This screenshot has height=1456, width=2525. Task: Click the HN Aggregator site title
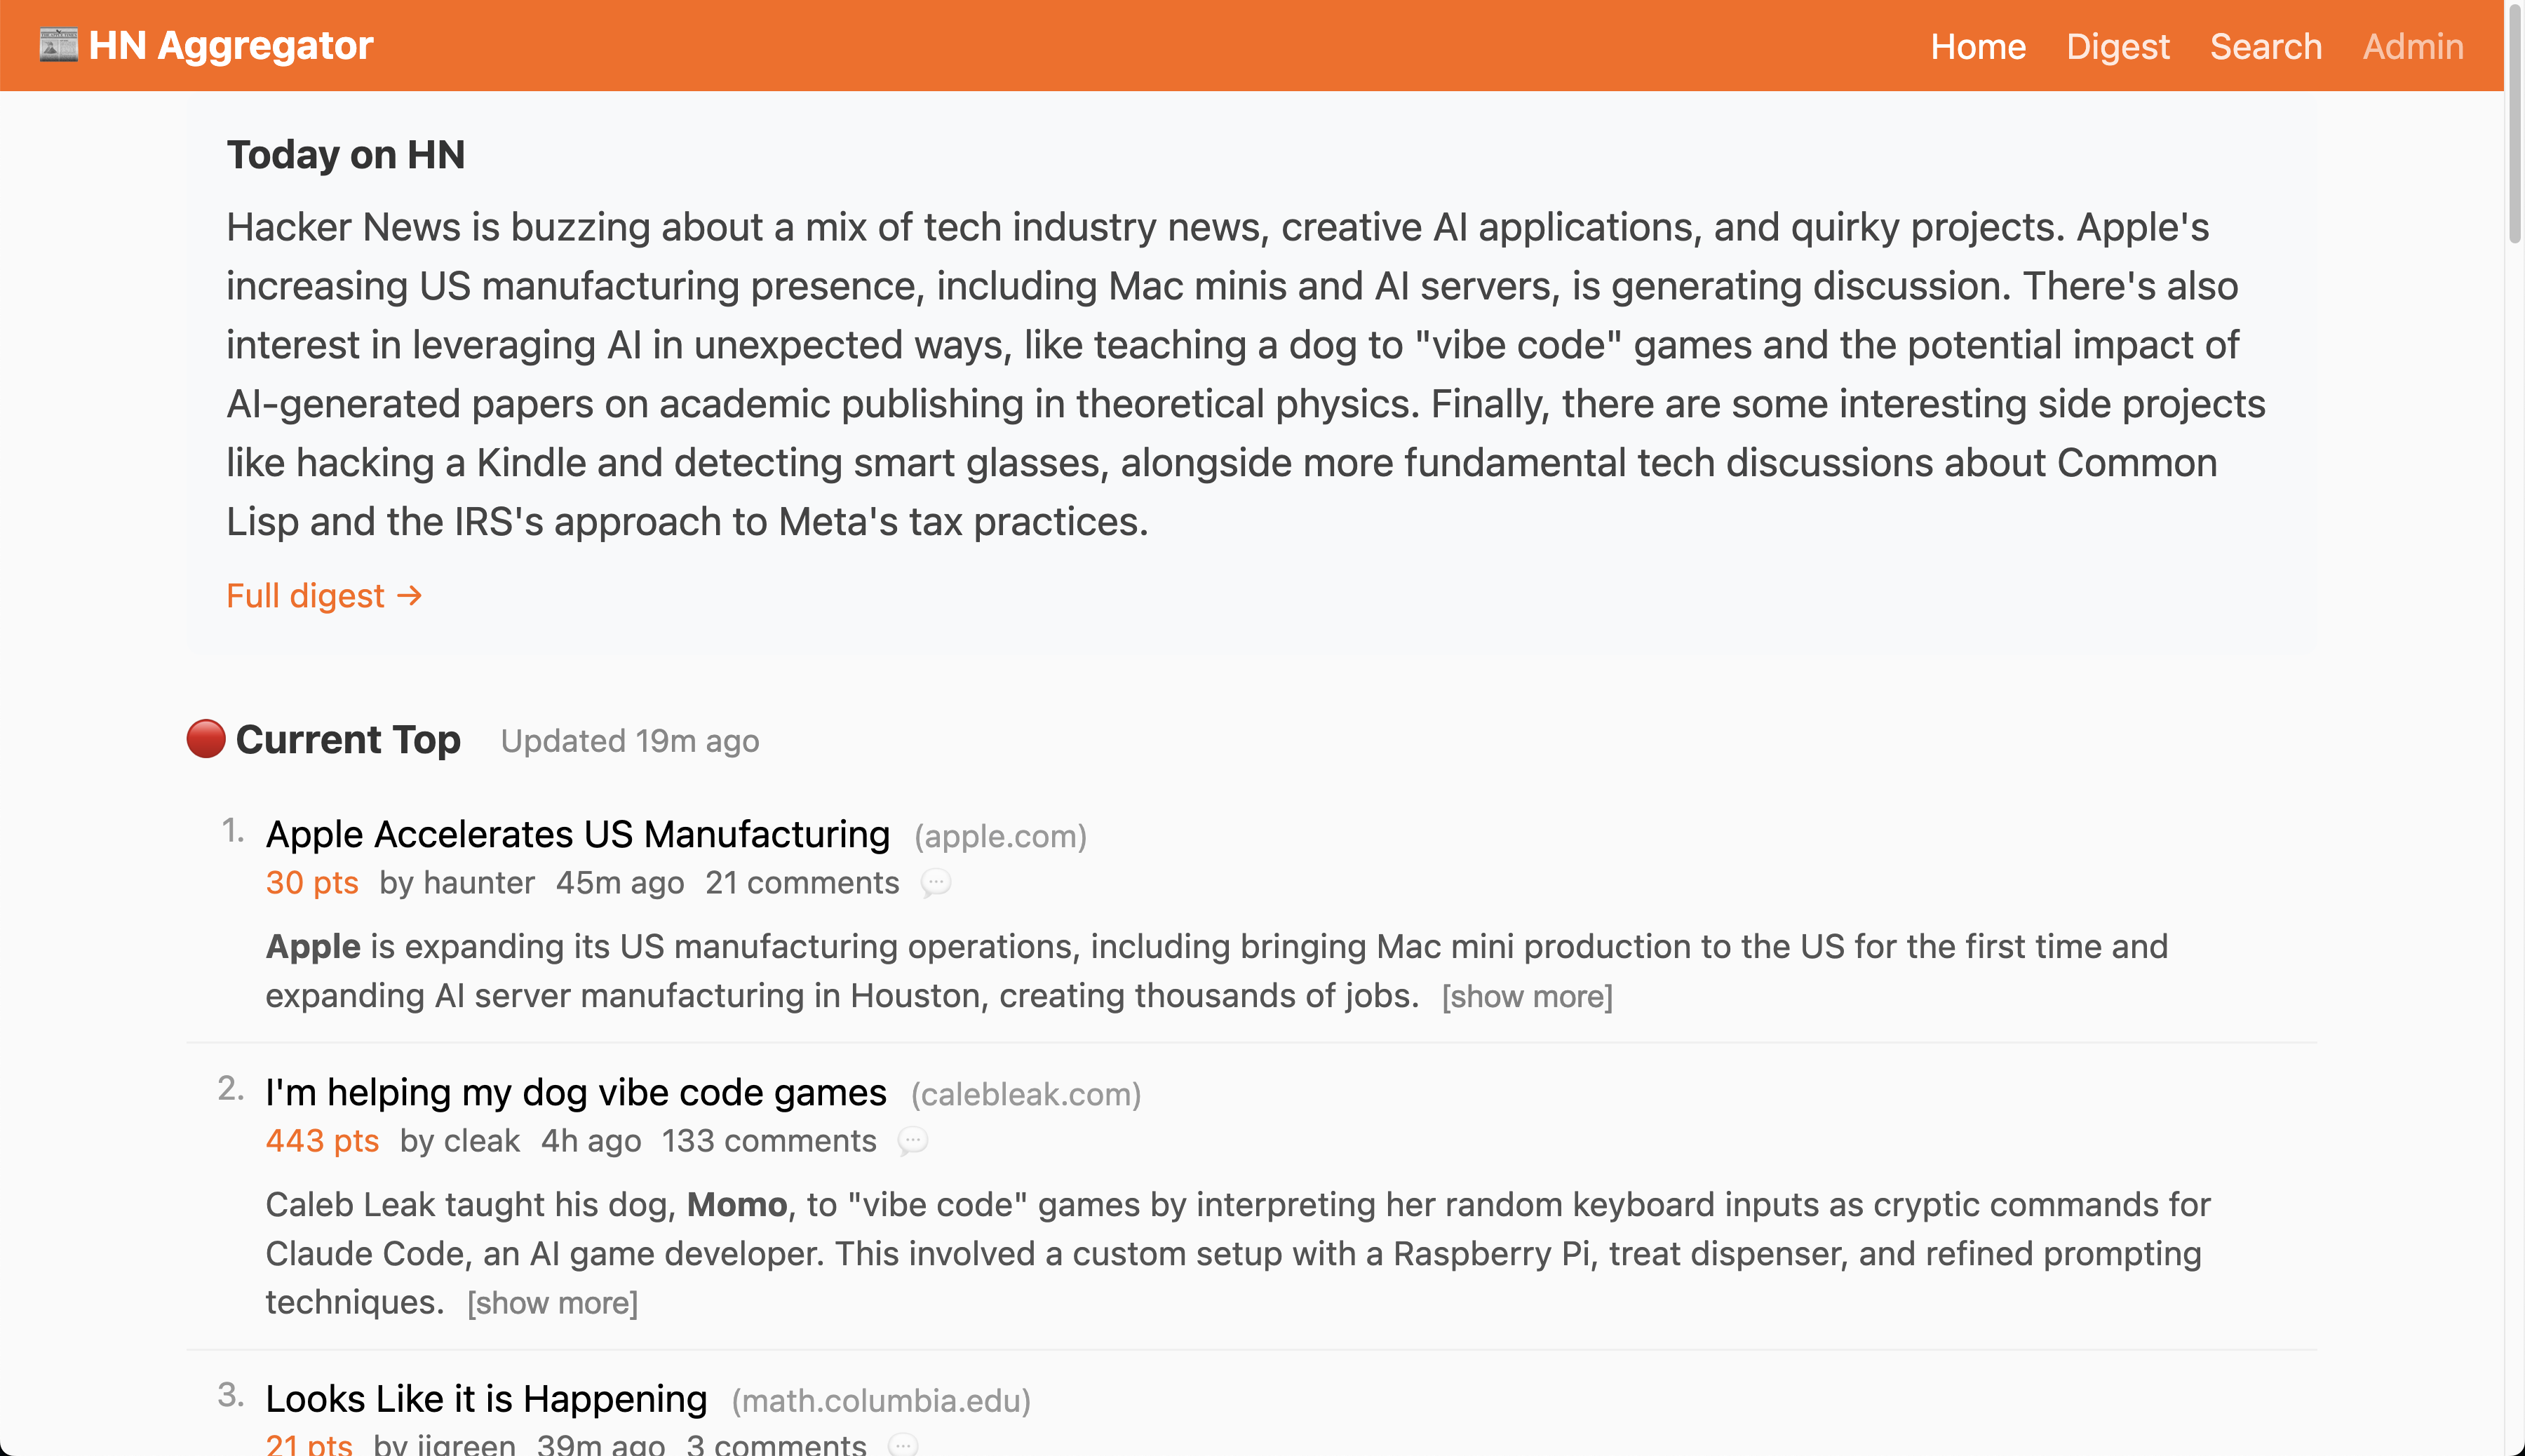tap(230, 45)
